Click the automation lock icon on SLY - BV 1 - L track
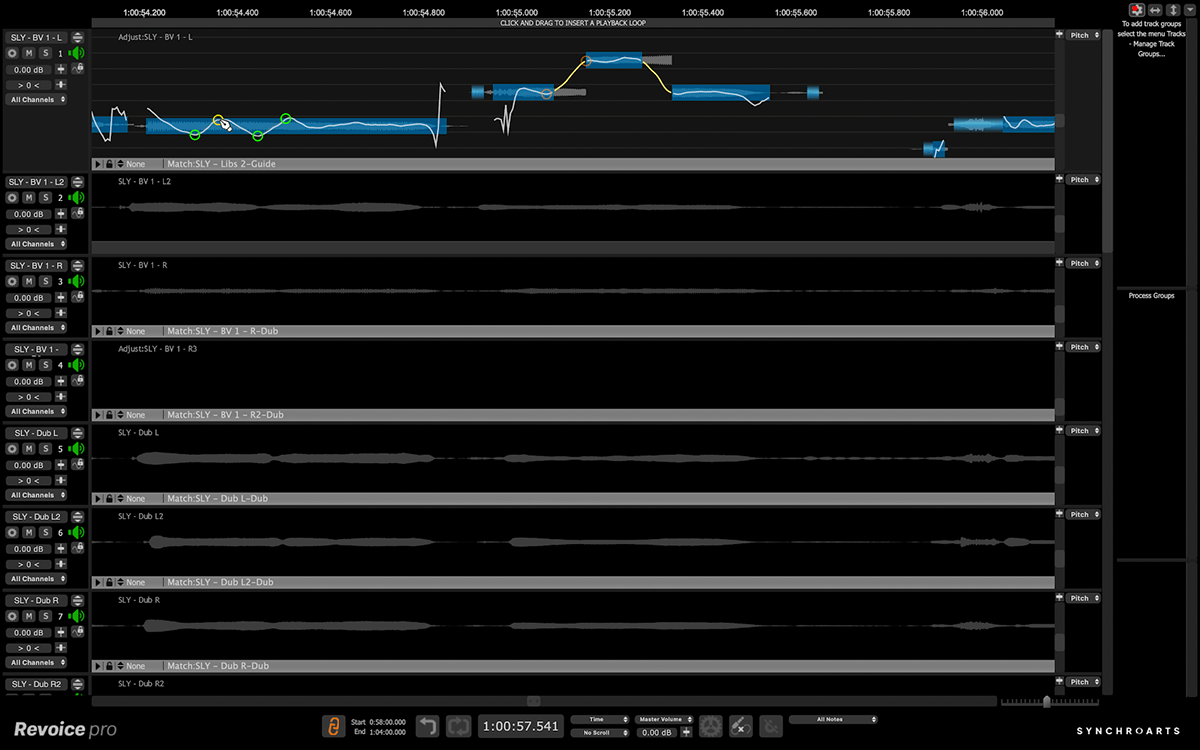The height and width of the screenshot is (750, 1200). coord(77,69)
